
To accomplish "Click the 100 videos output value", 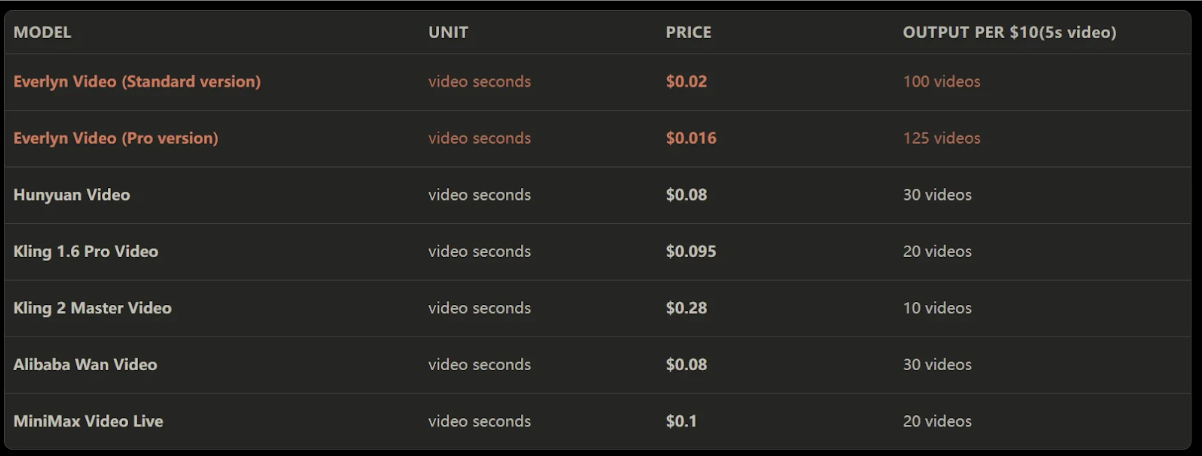I will (x=942, y=82).
